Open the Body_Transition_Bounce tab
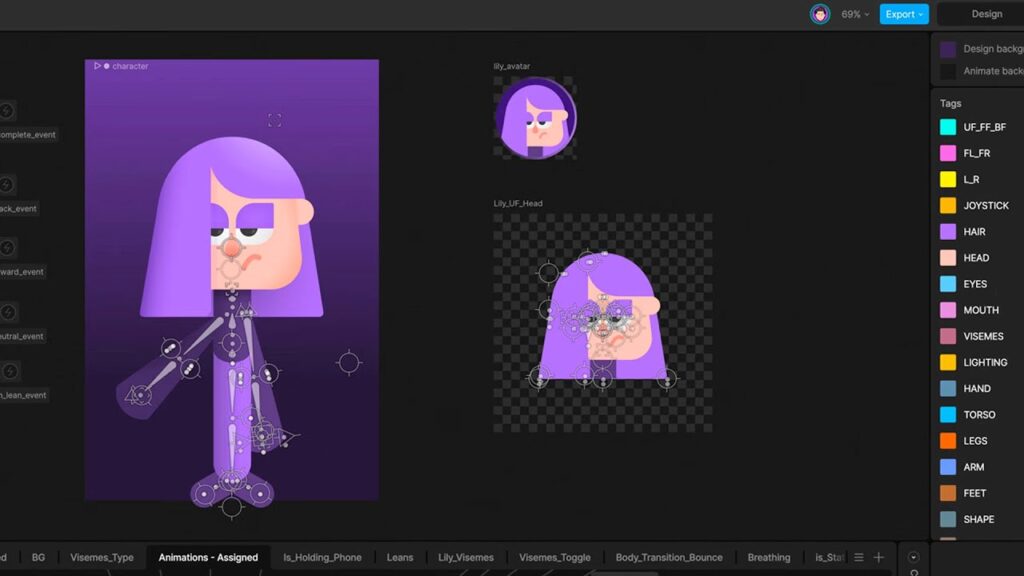Image resolution: width=1024 pixels, height=576 pixels. 668,557
